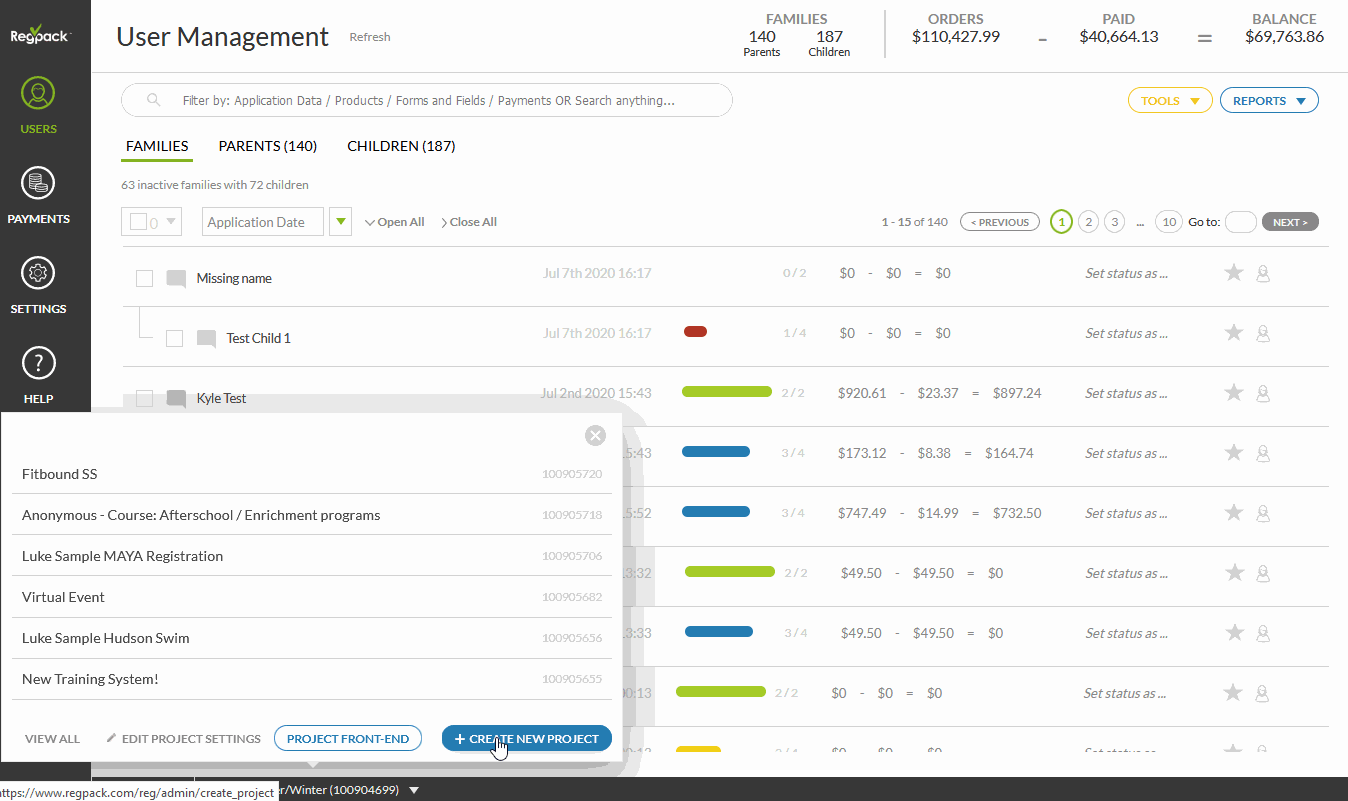1348x801 pixels.
Task: Open the Users section in sidebar
Action: tap(38, 105)
